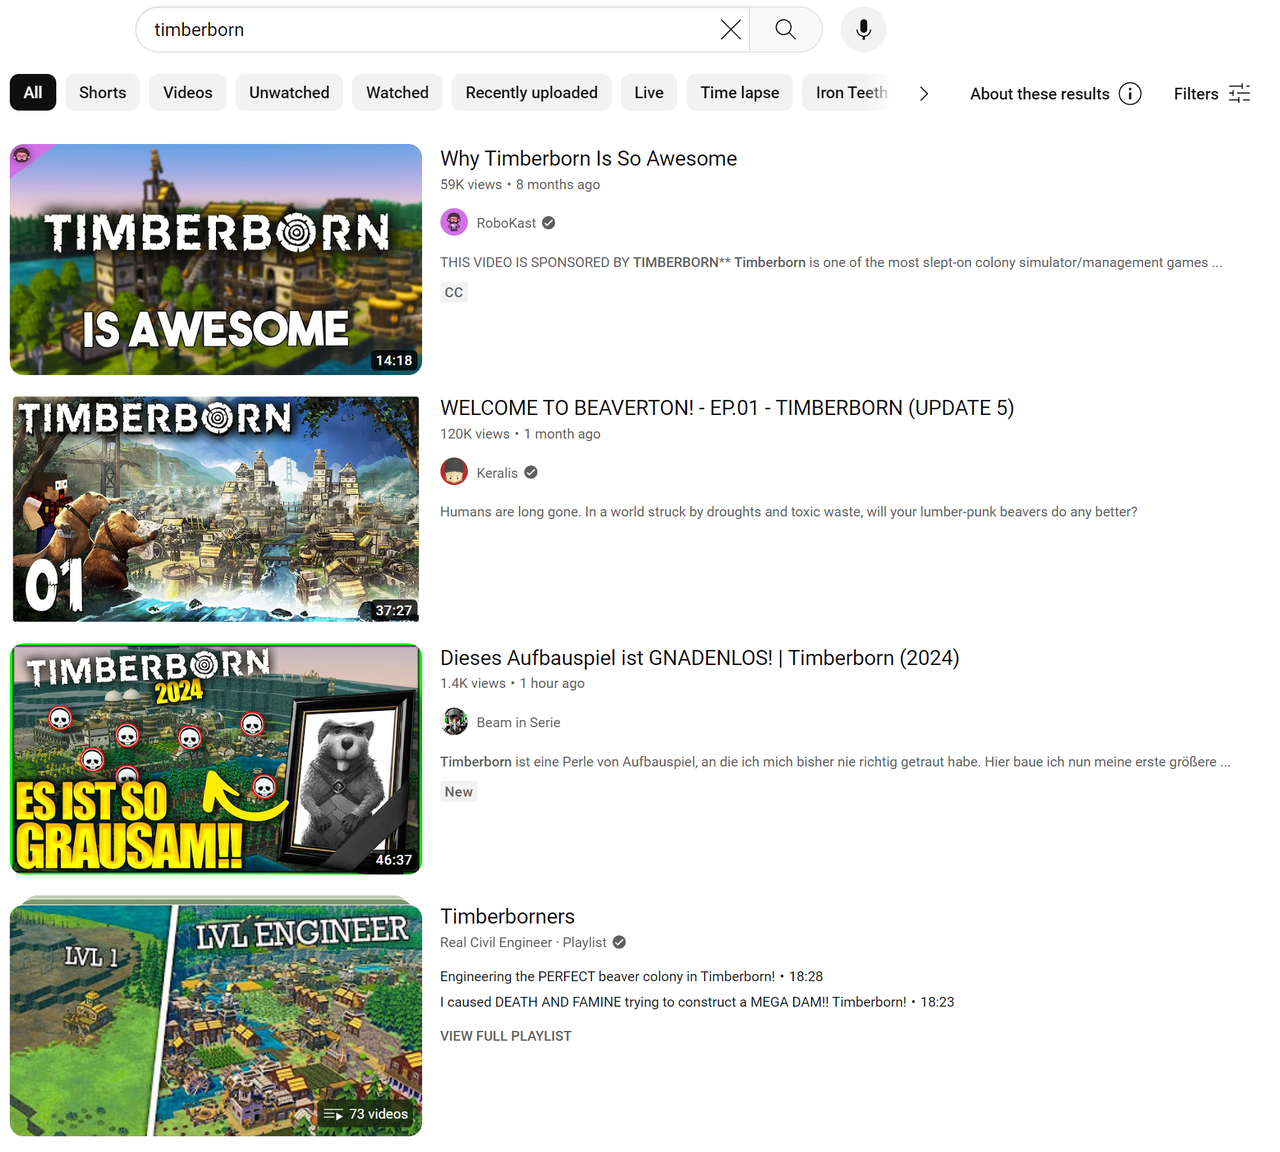This screenshot has width=1280, height=1152.
Task: Select the Recently uploaded chip
Action: tap(531, 93)
